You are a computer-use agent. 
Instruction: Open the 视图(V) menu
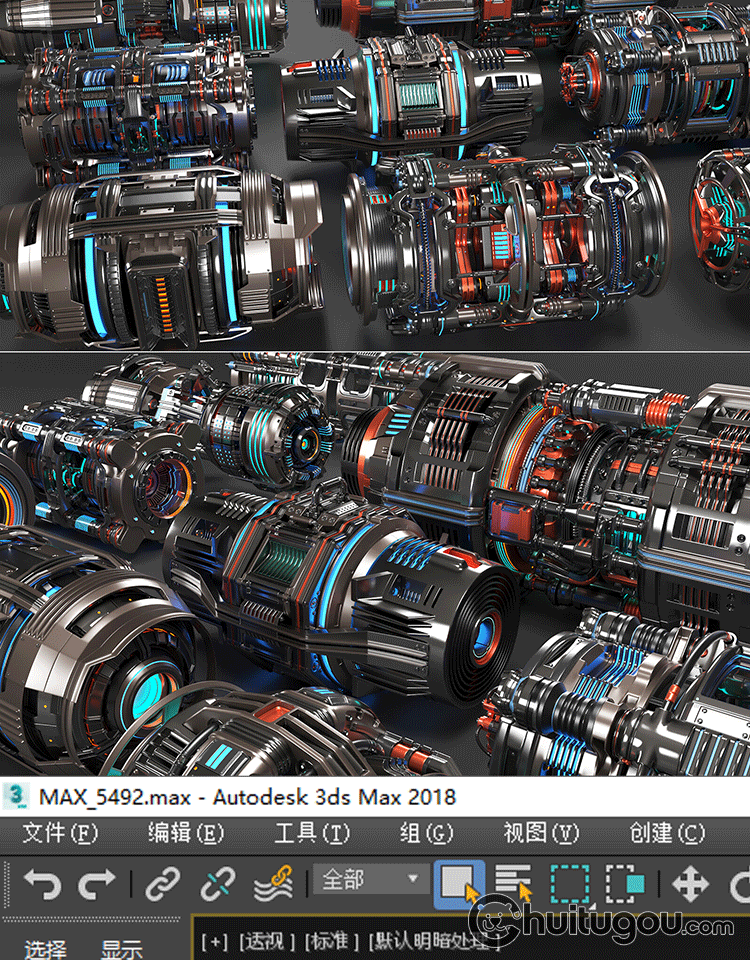541,833
